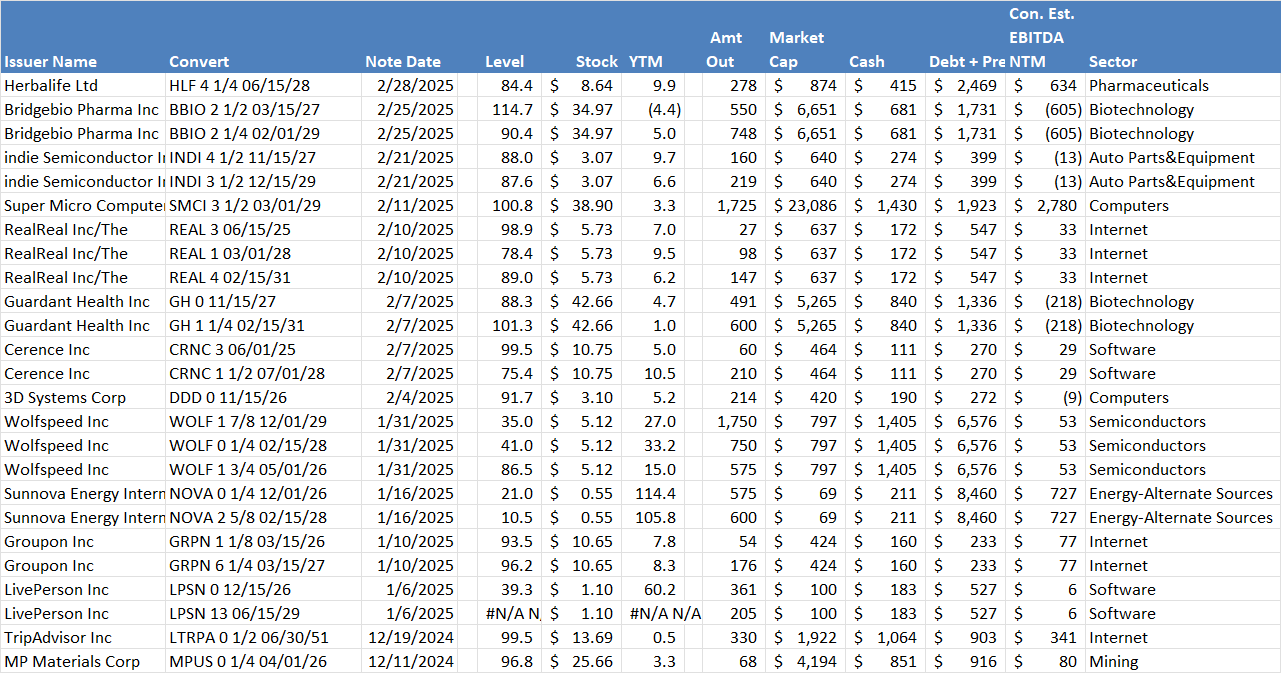Select stock price 25.66
The height and width of the screenshot is (673, 1281).
tap(581, 662)
